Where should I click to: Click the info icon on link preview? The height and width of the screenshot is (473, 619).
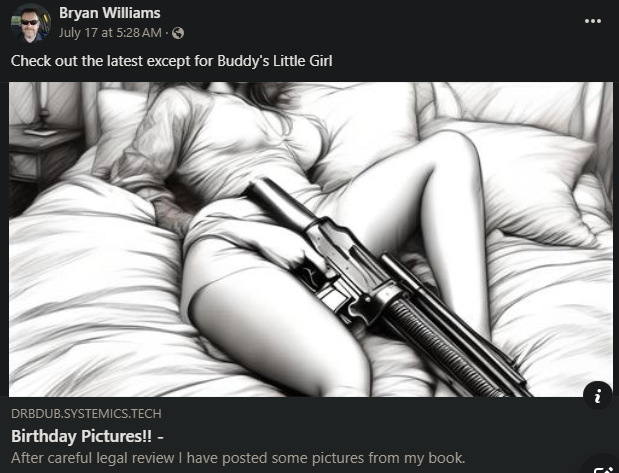[598, 395]
